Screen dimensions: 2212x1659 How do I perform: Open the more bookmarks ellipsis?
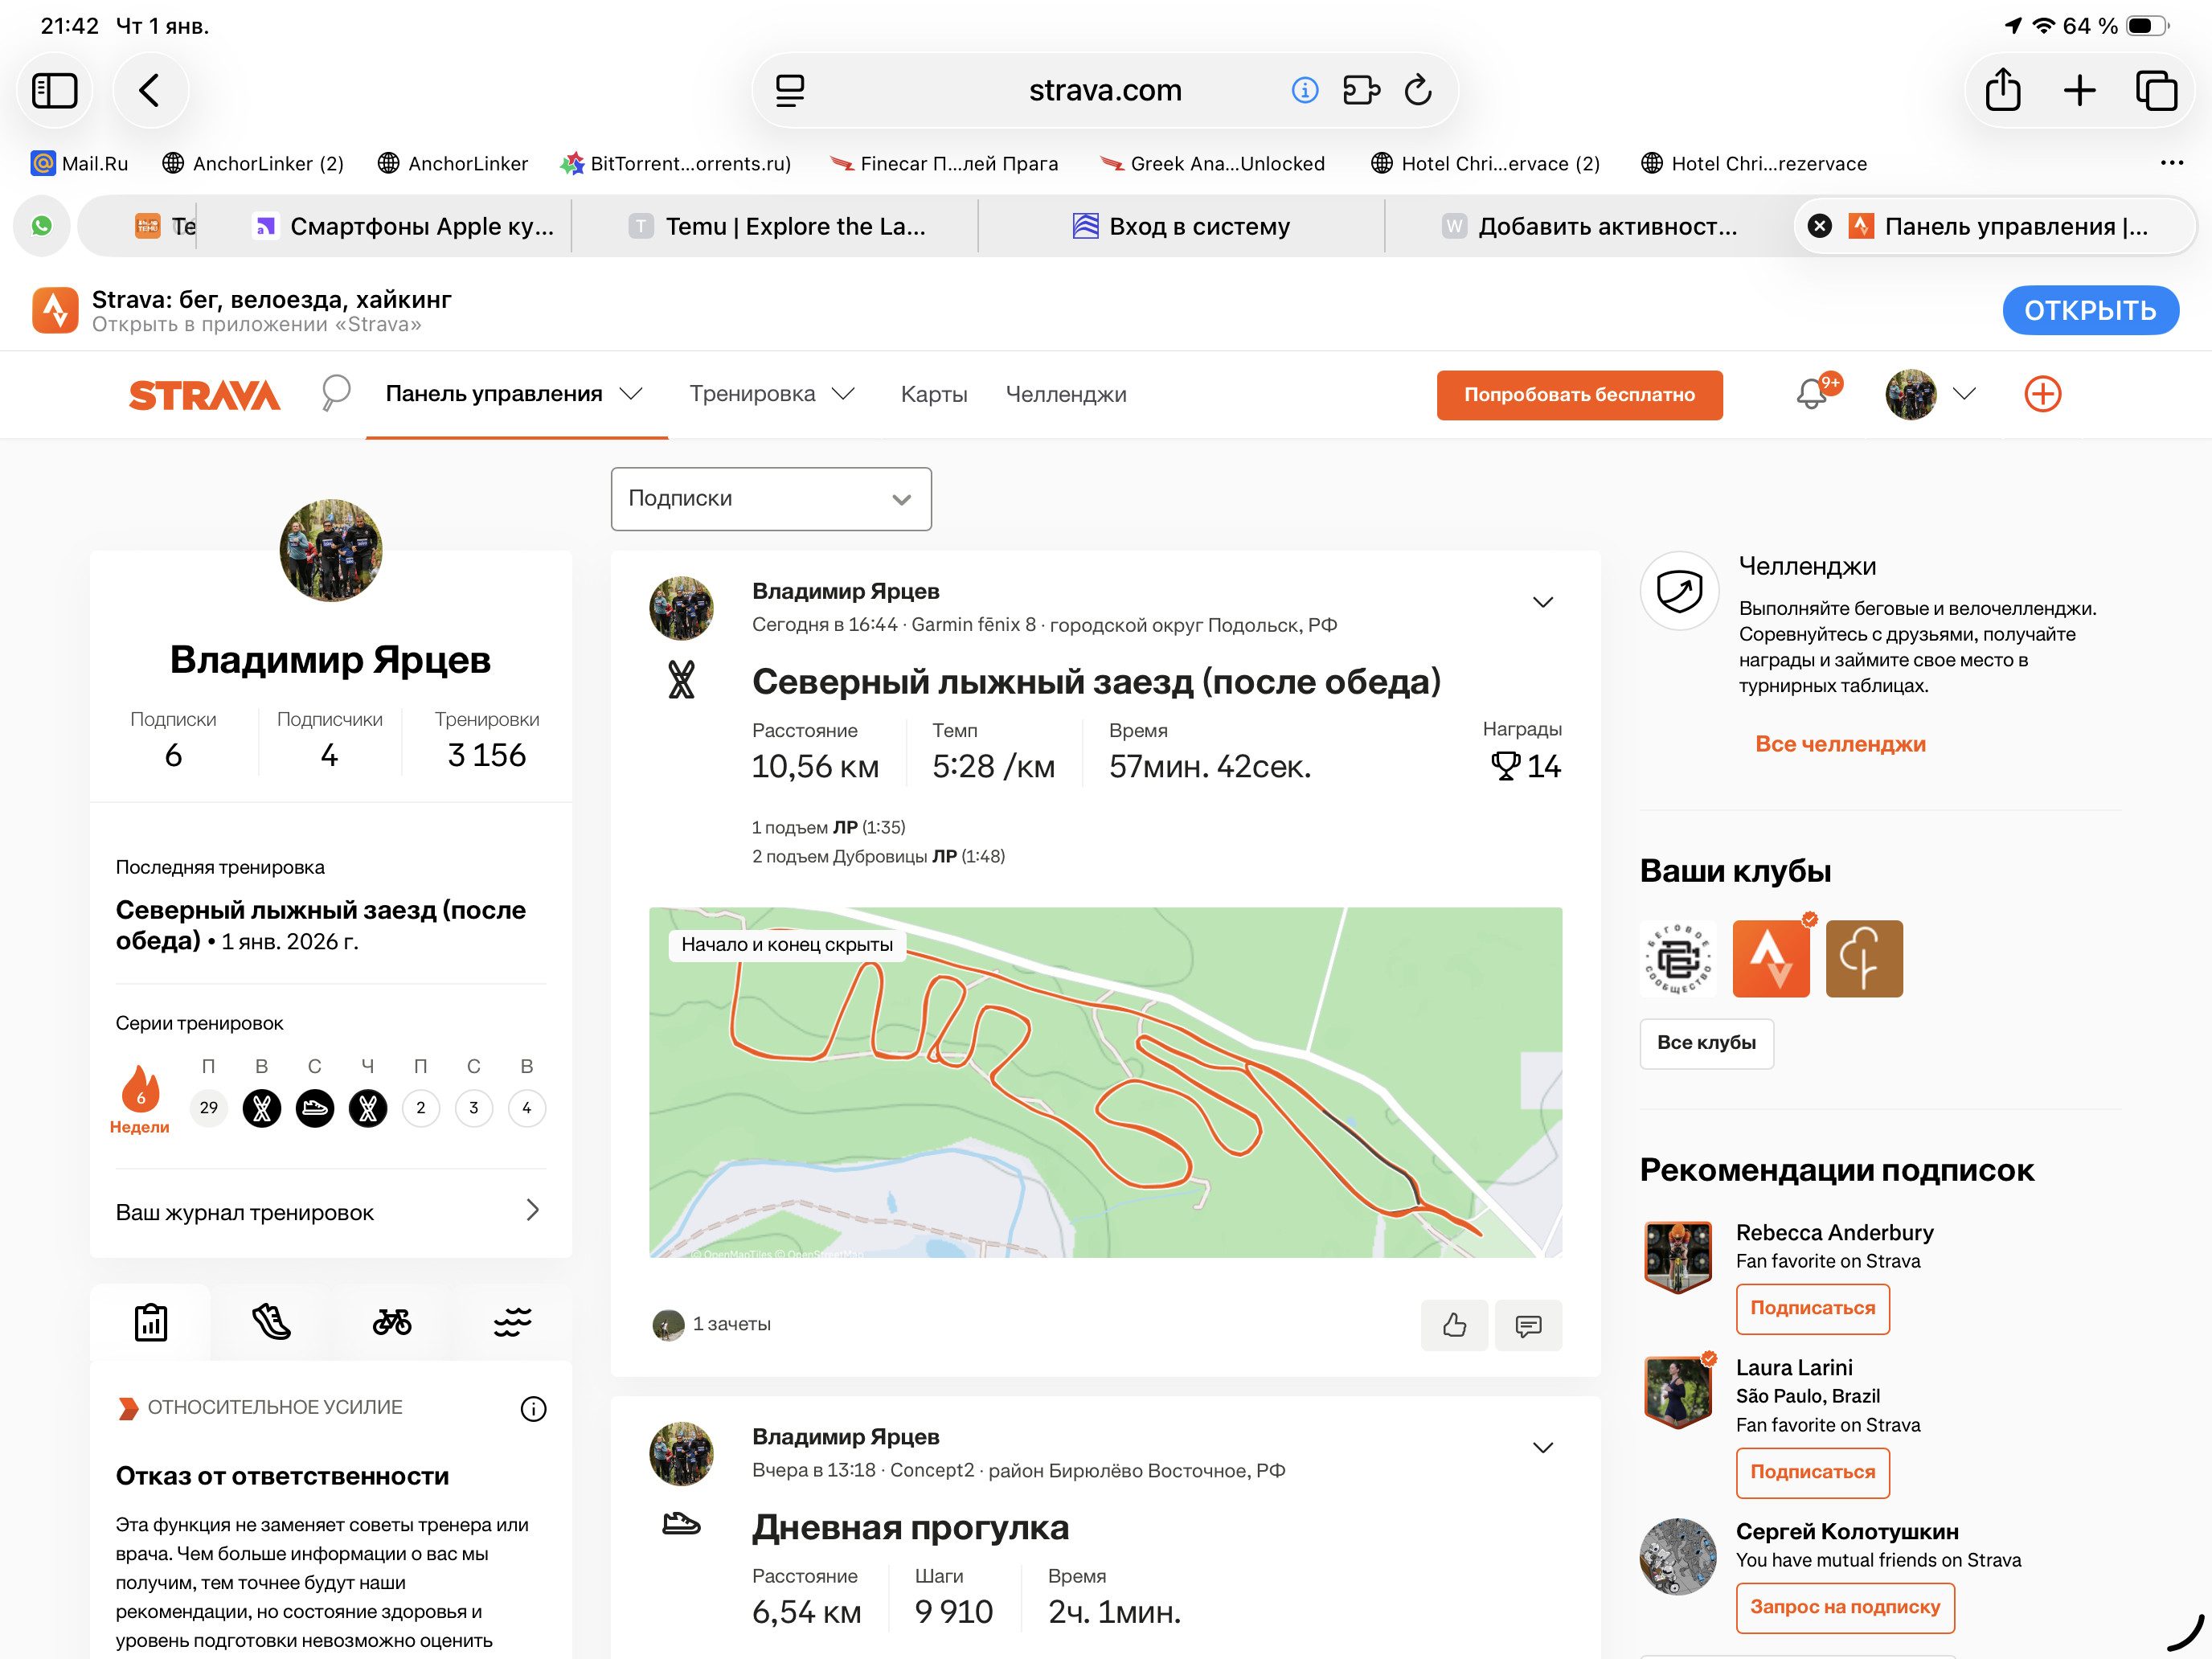(2171, 163)
